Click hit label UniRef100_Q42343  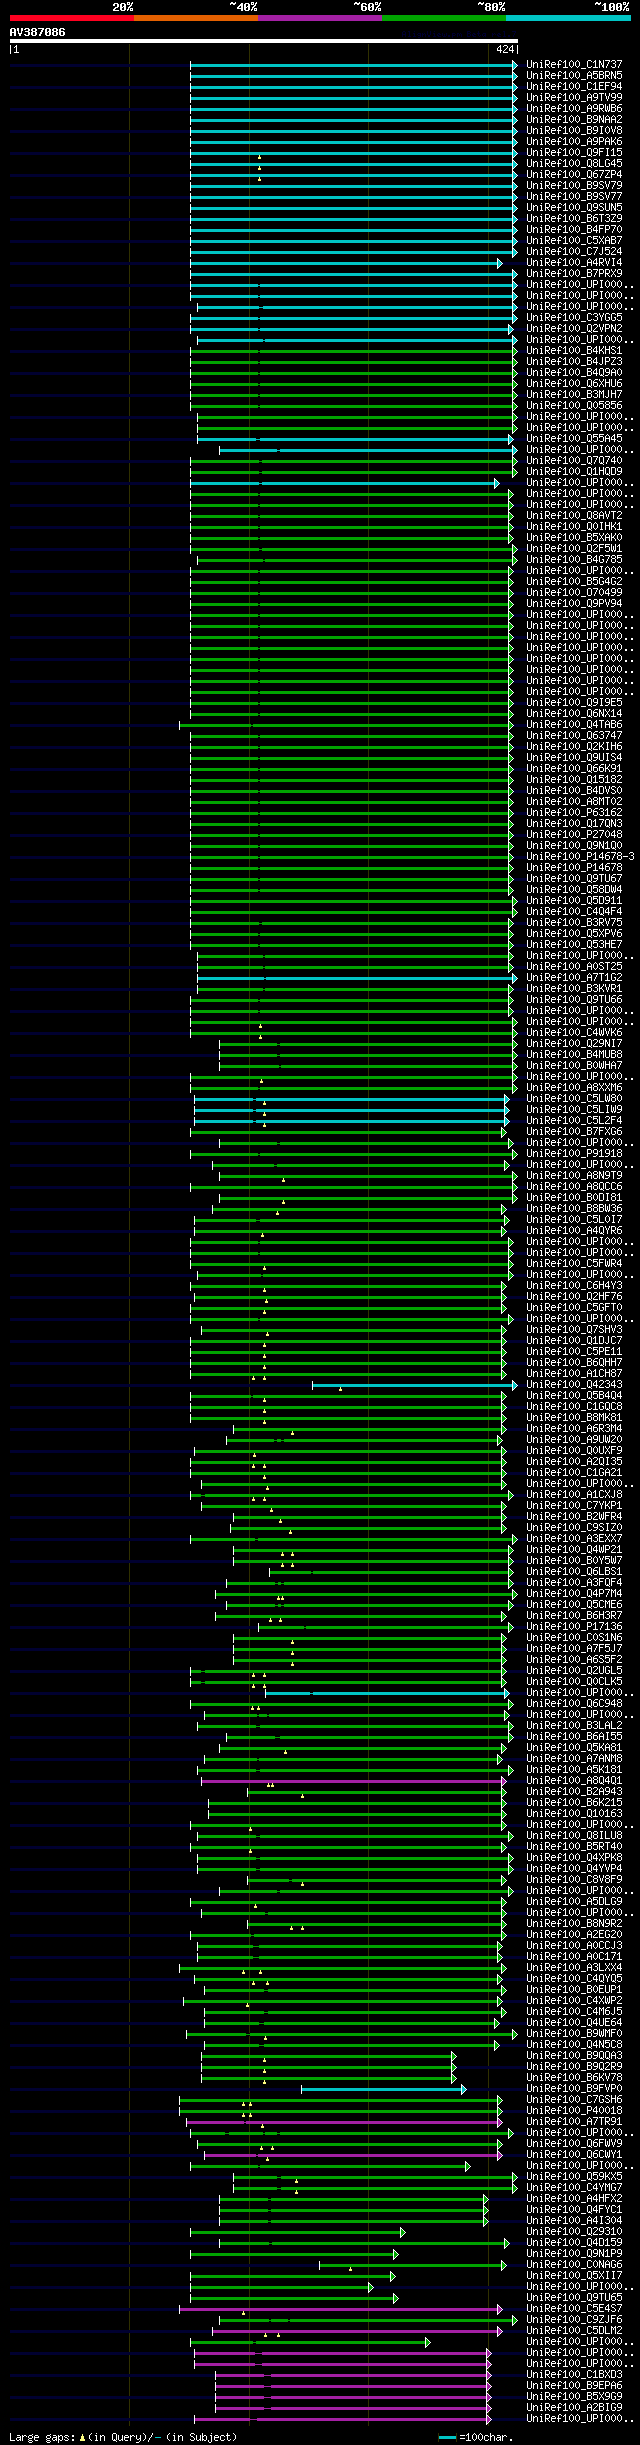tap(574, 1385)
